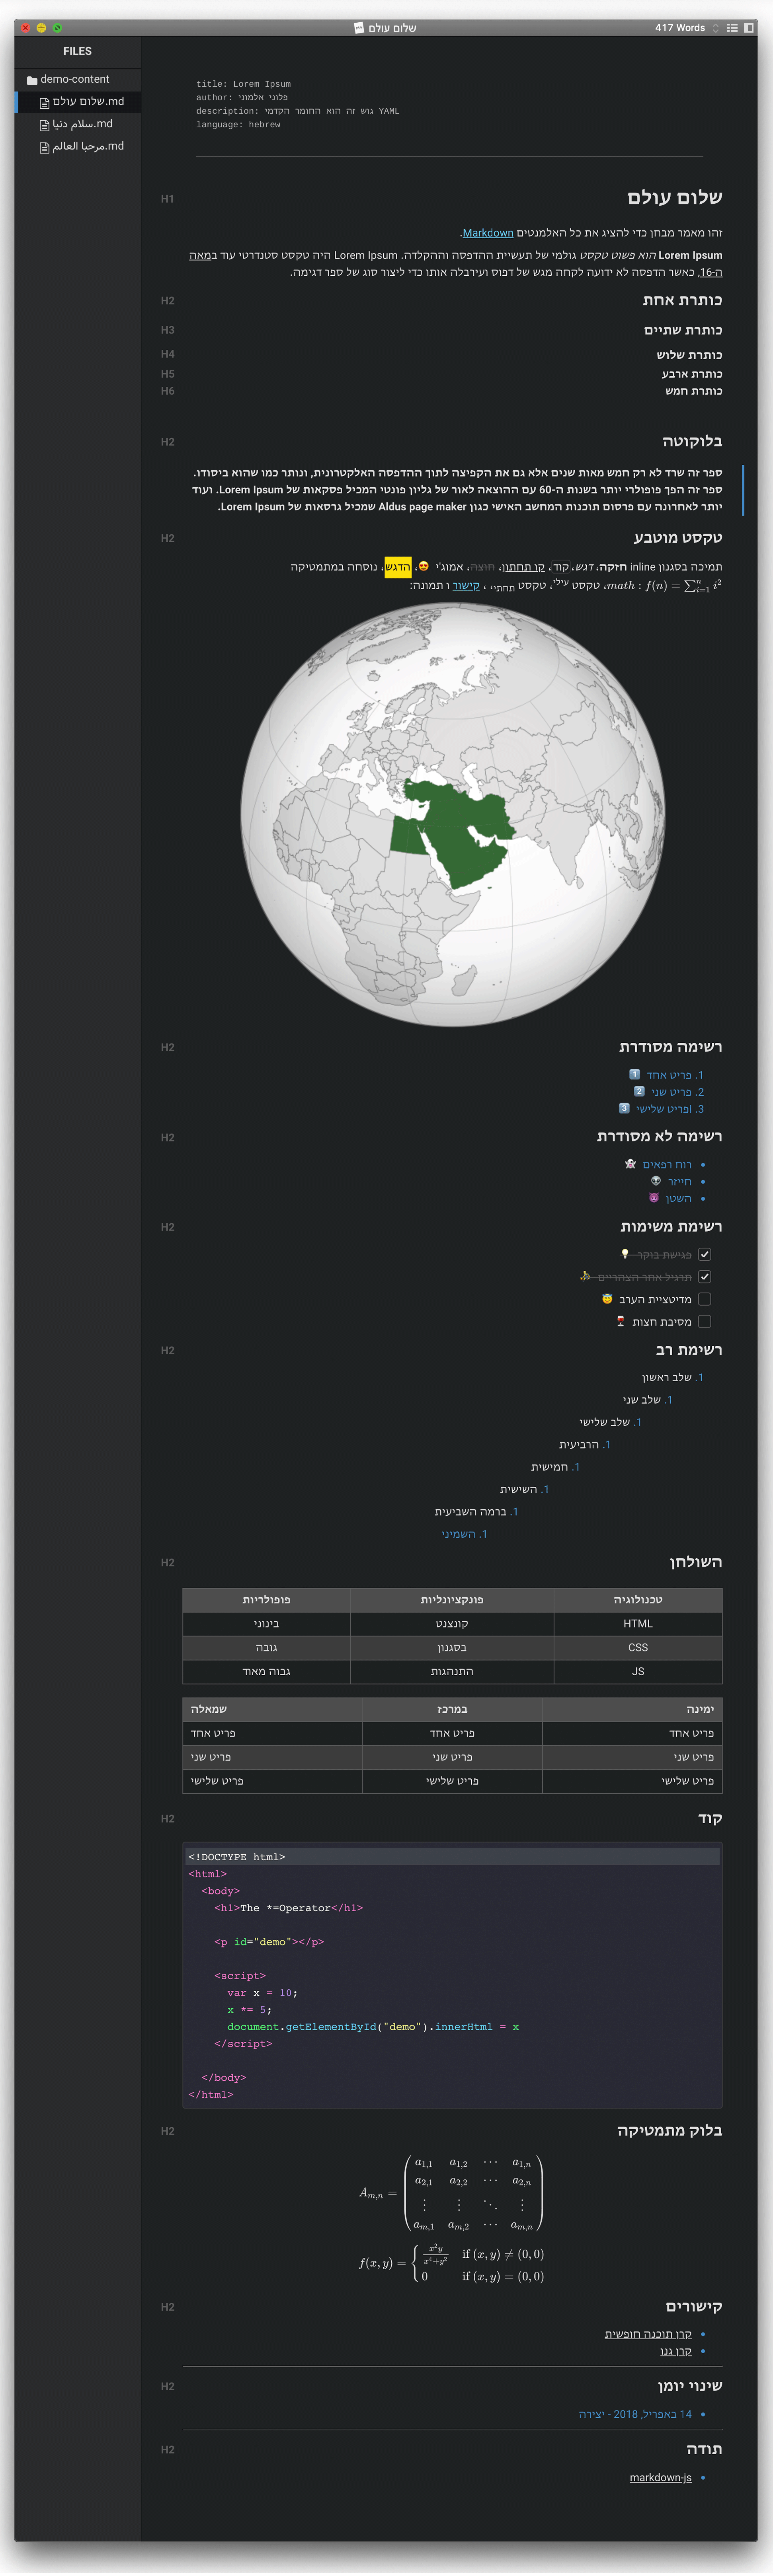
Task: Select nested list item השמיני
Action: pyautogui.click(x=458, y=1535)
